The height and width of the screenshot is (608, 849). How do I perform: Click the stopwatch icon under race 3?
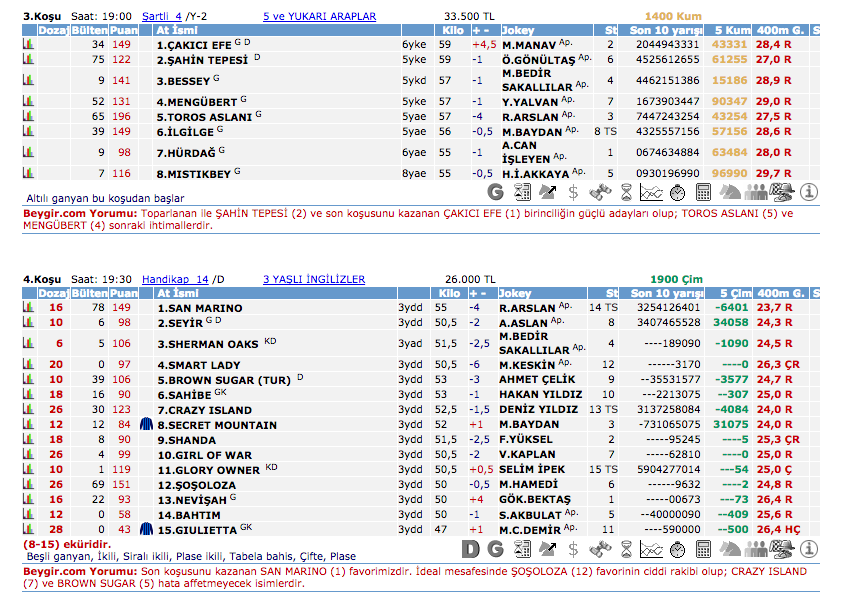click(677, 191)
